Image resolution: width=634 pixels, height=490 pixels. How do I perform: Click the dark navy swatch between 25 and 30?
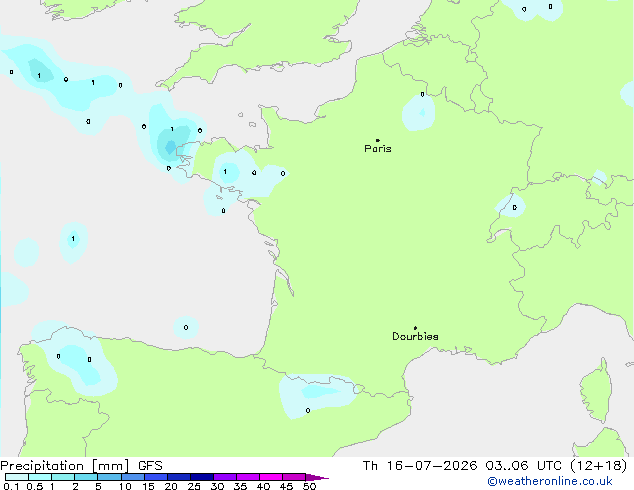pyautogui.click(x=202, y=477)
